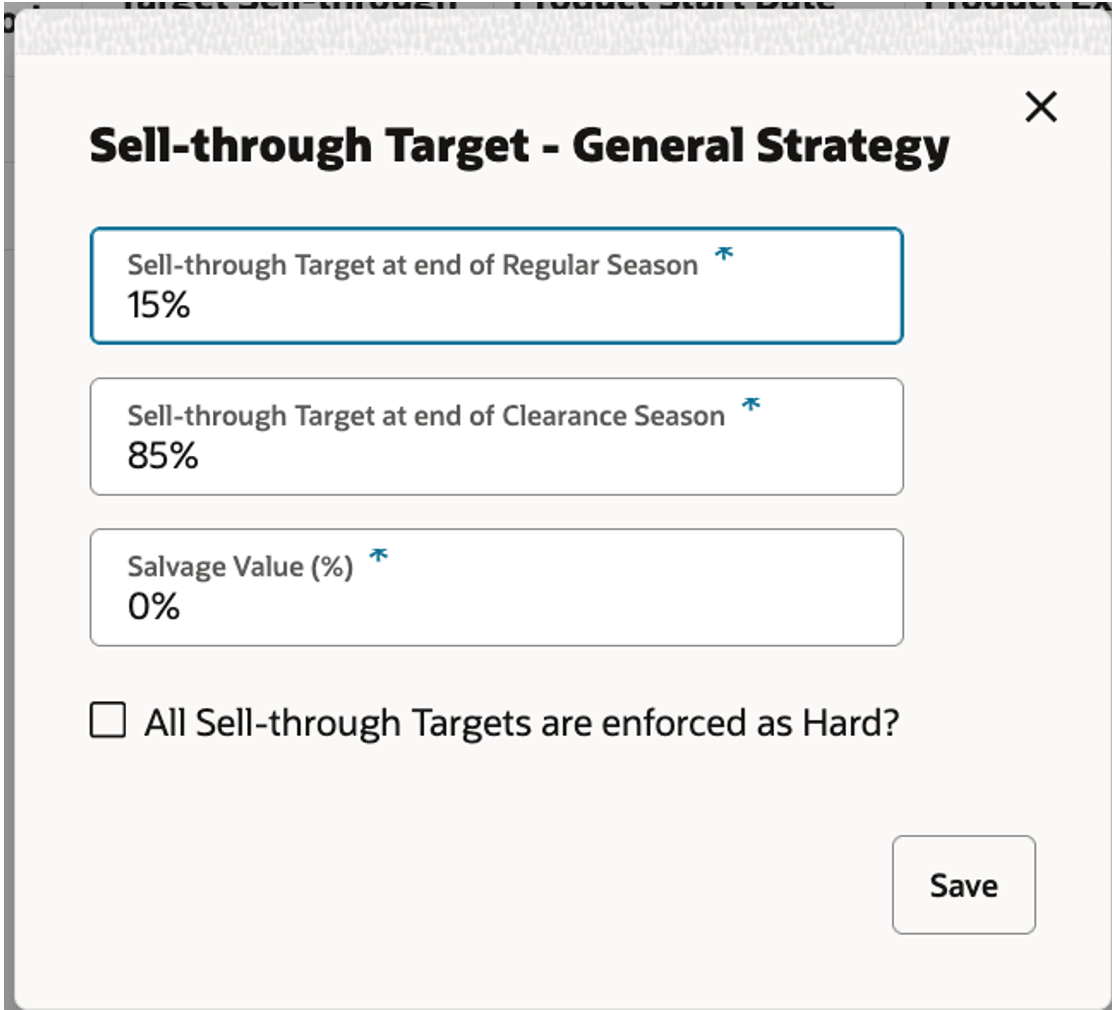Click the dialog title 'Sell-through Target - General Strategy'
This screenshot has width=1112, height=1010.
(x=518, y=146)
